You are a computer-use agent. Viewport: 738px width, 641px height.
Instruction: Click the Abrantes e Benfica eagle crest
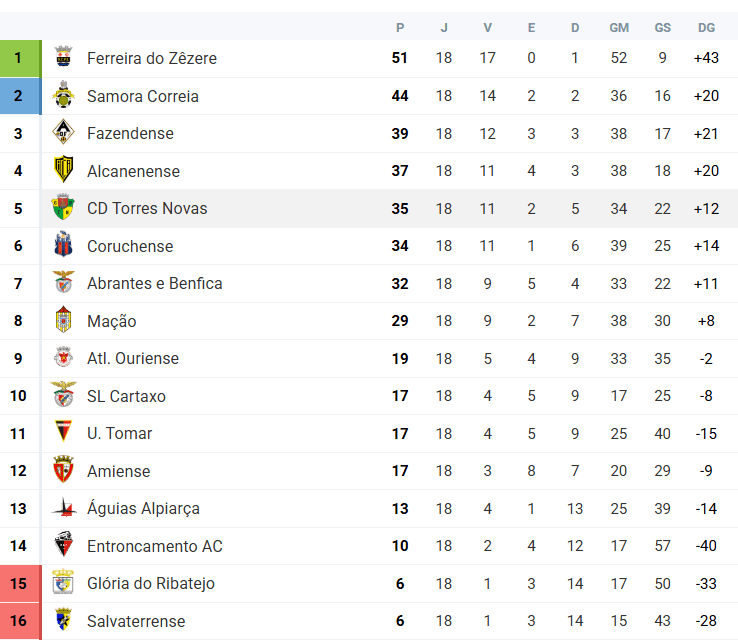(64, 282)
